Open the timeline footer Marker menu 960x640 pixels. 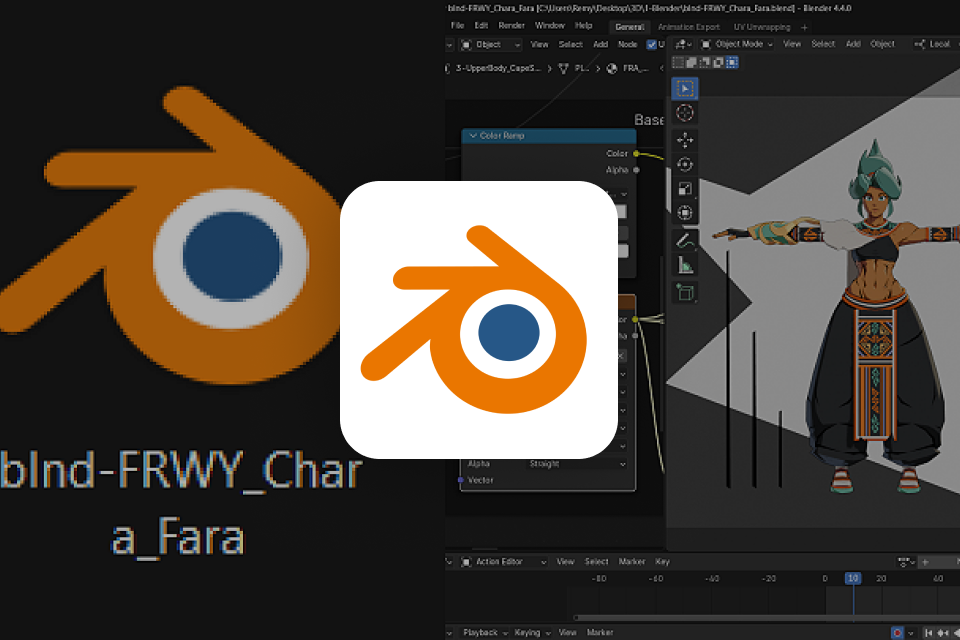(600, 633)
